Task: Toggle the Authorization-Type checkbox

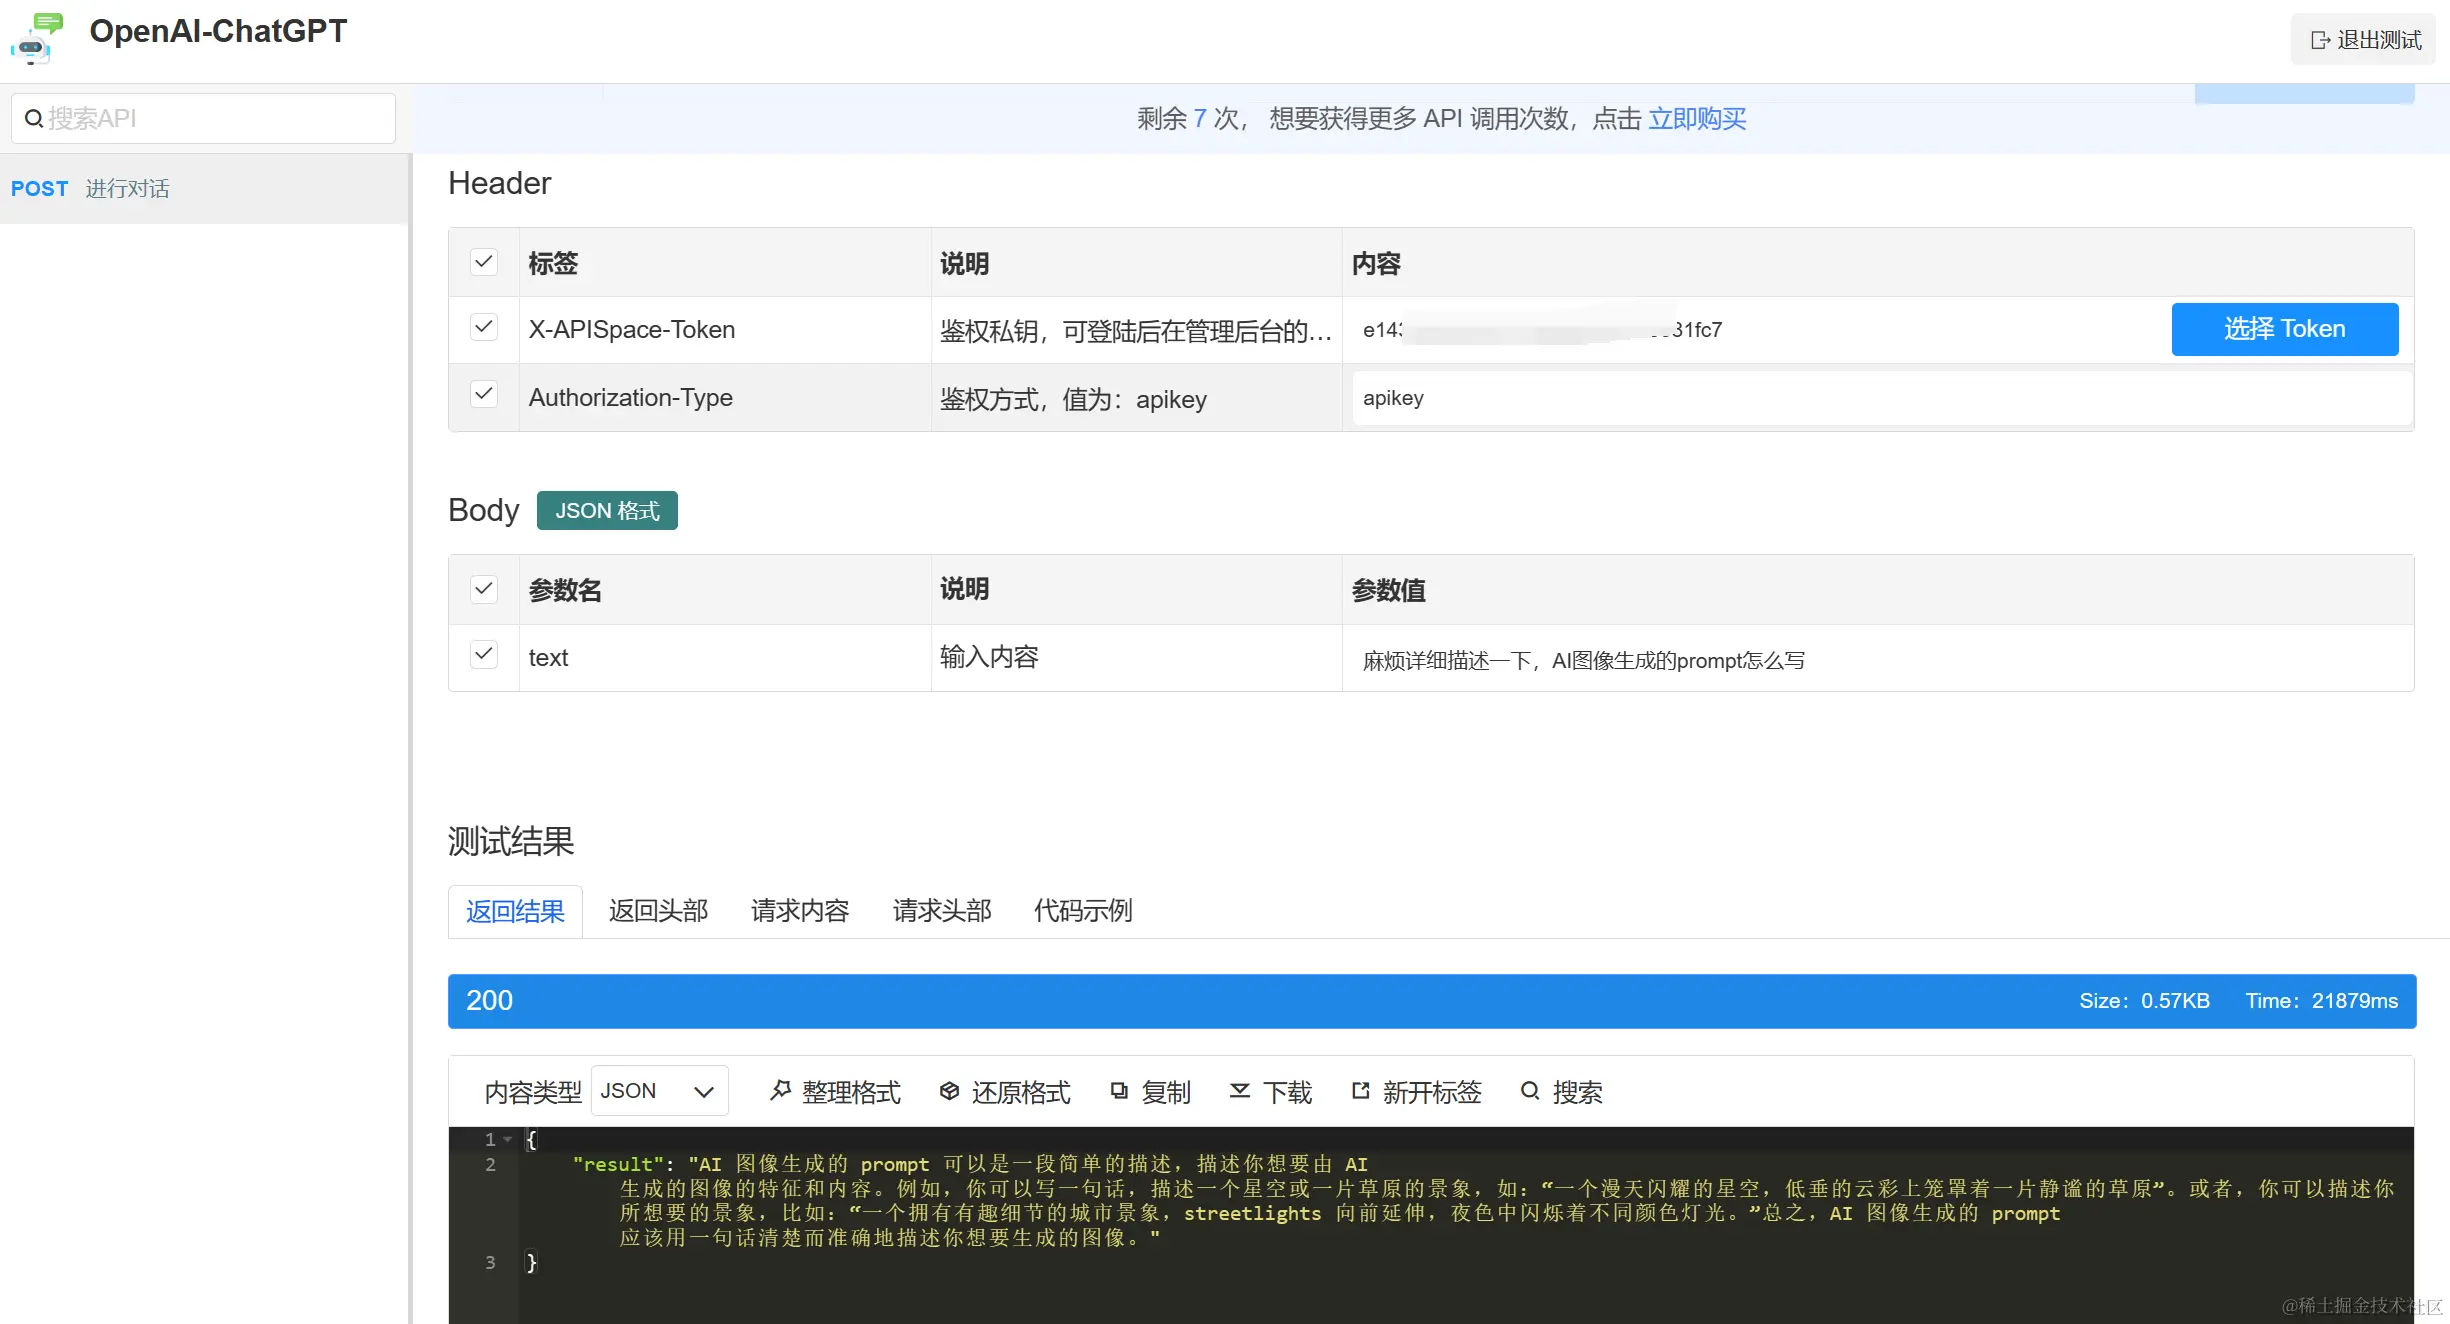Action: (484, 395)
